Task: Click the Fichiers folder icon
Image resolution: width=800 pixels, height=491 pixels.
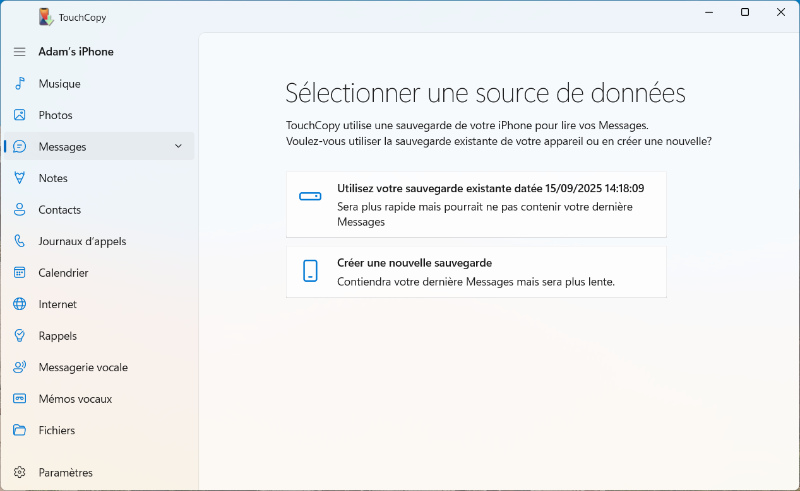Action: [x=19, y=430]
